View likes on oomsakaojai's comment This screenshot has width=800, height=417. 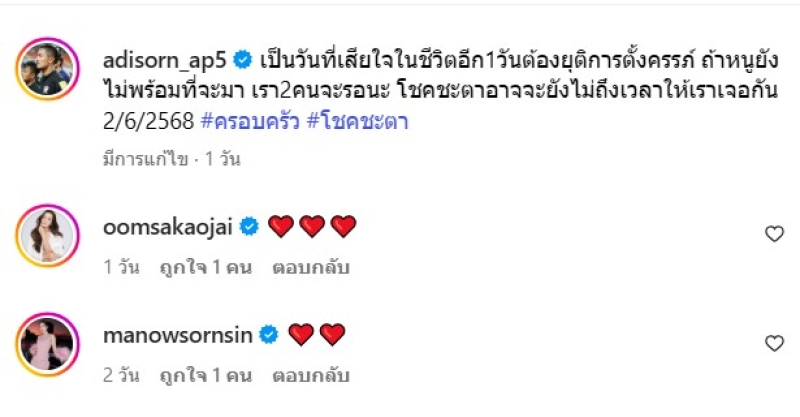pyautogui.click(x=204, y=269)
